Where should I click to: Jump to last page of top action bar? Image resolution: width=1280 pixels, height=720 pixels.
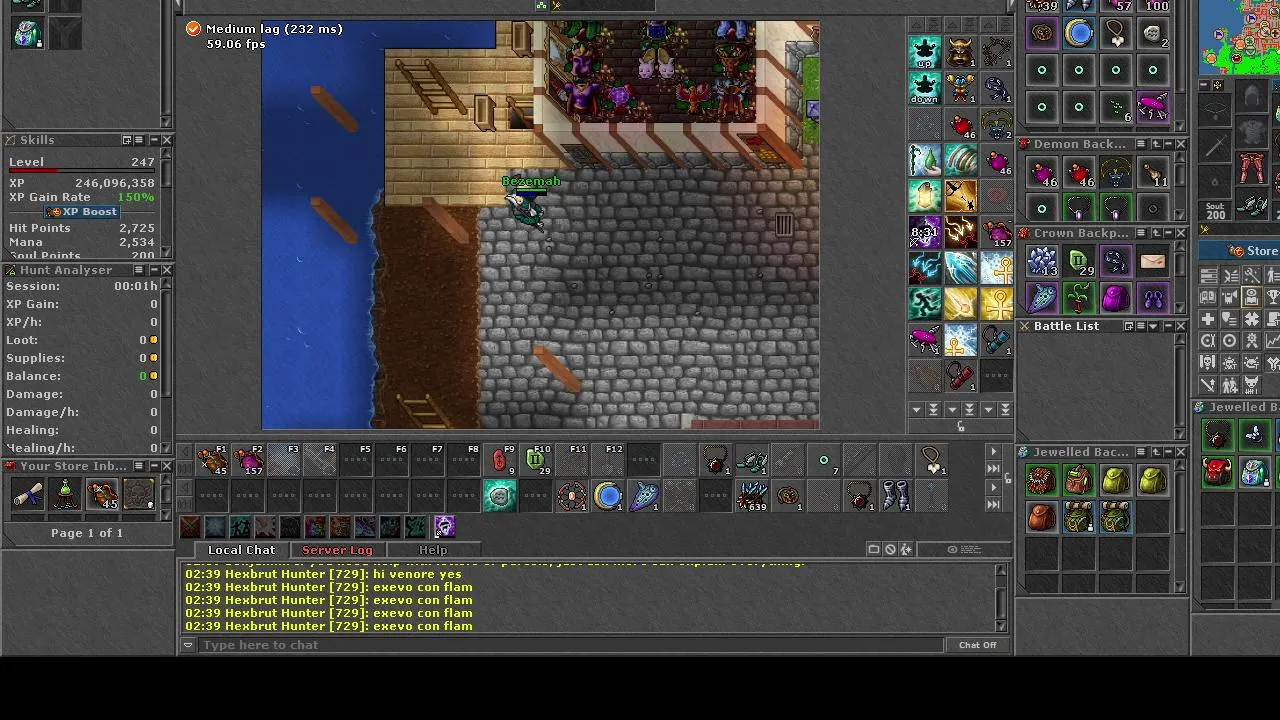pyautogui.click(x=993, y=468)
